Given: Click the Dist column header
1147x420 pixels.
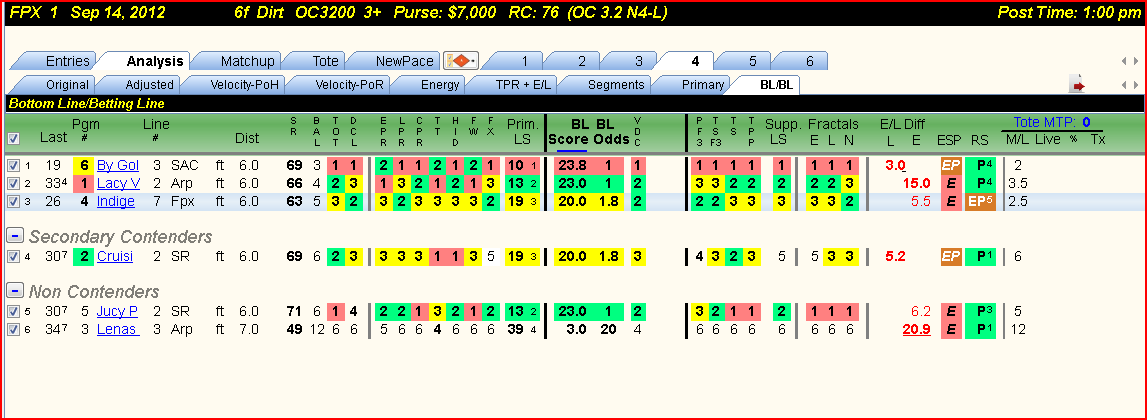Looking at the screenshot, I should [x=247, y=138].
